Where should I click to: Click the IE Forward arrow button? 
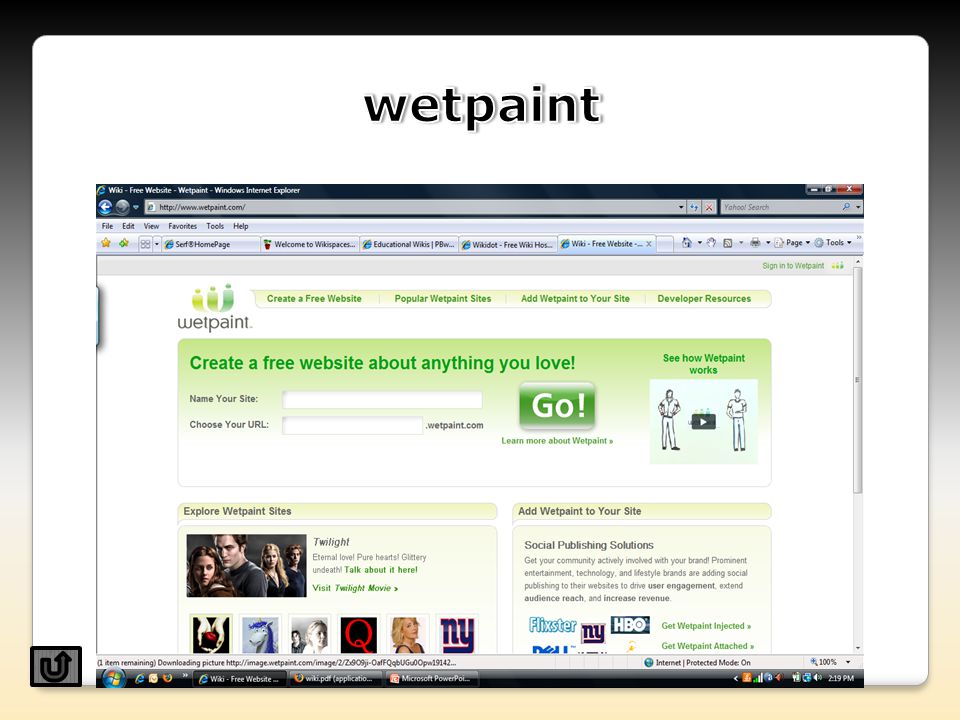pos(122,207)
